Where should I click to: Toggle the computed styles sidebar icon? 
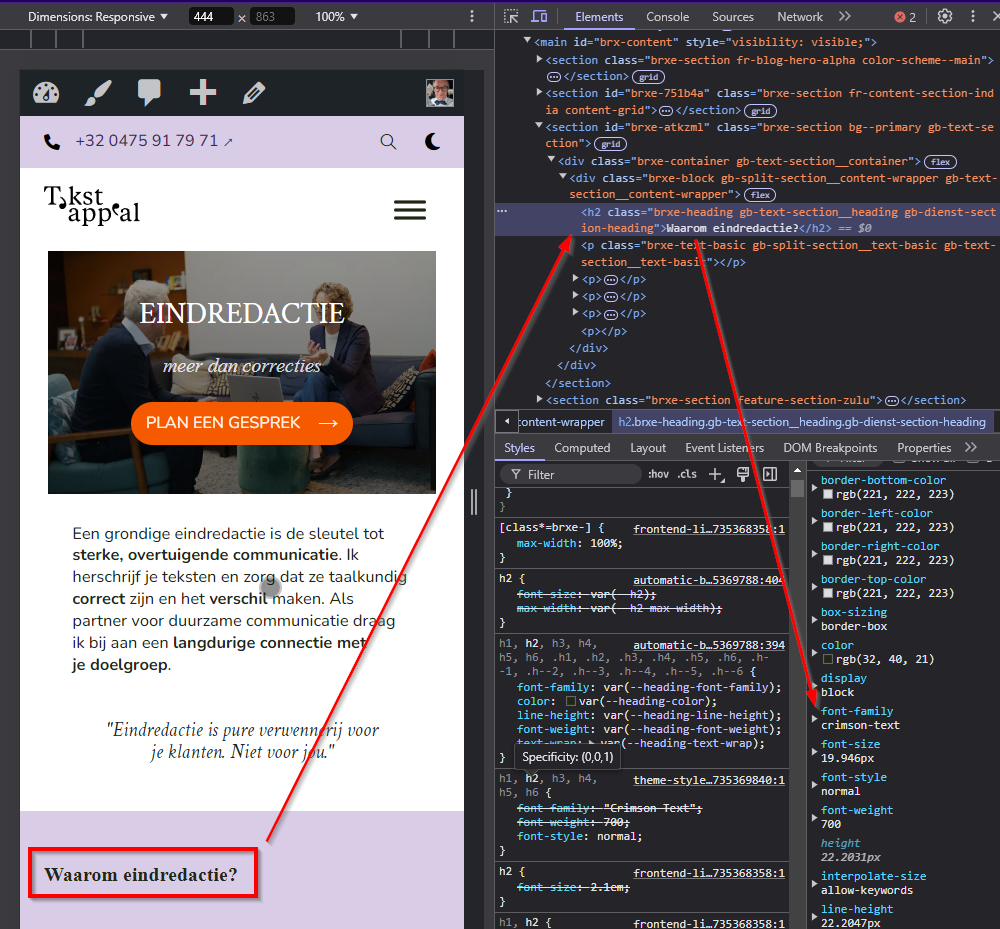[770, 474]
